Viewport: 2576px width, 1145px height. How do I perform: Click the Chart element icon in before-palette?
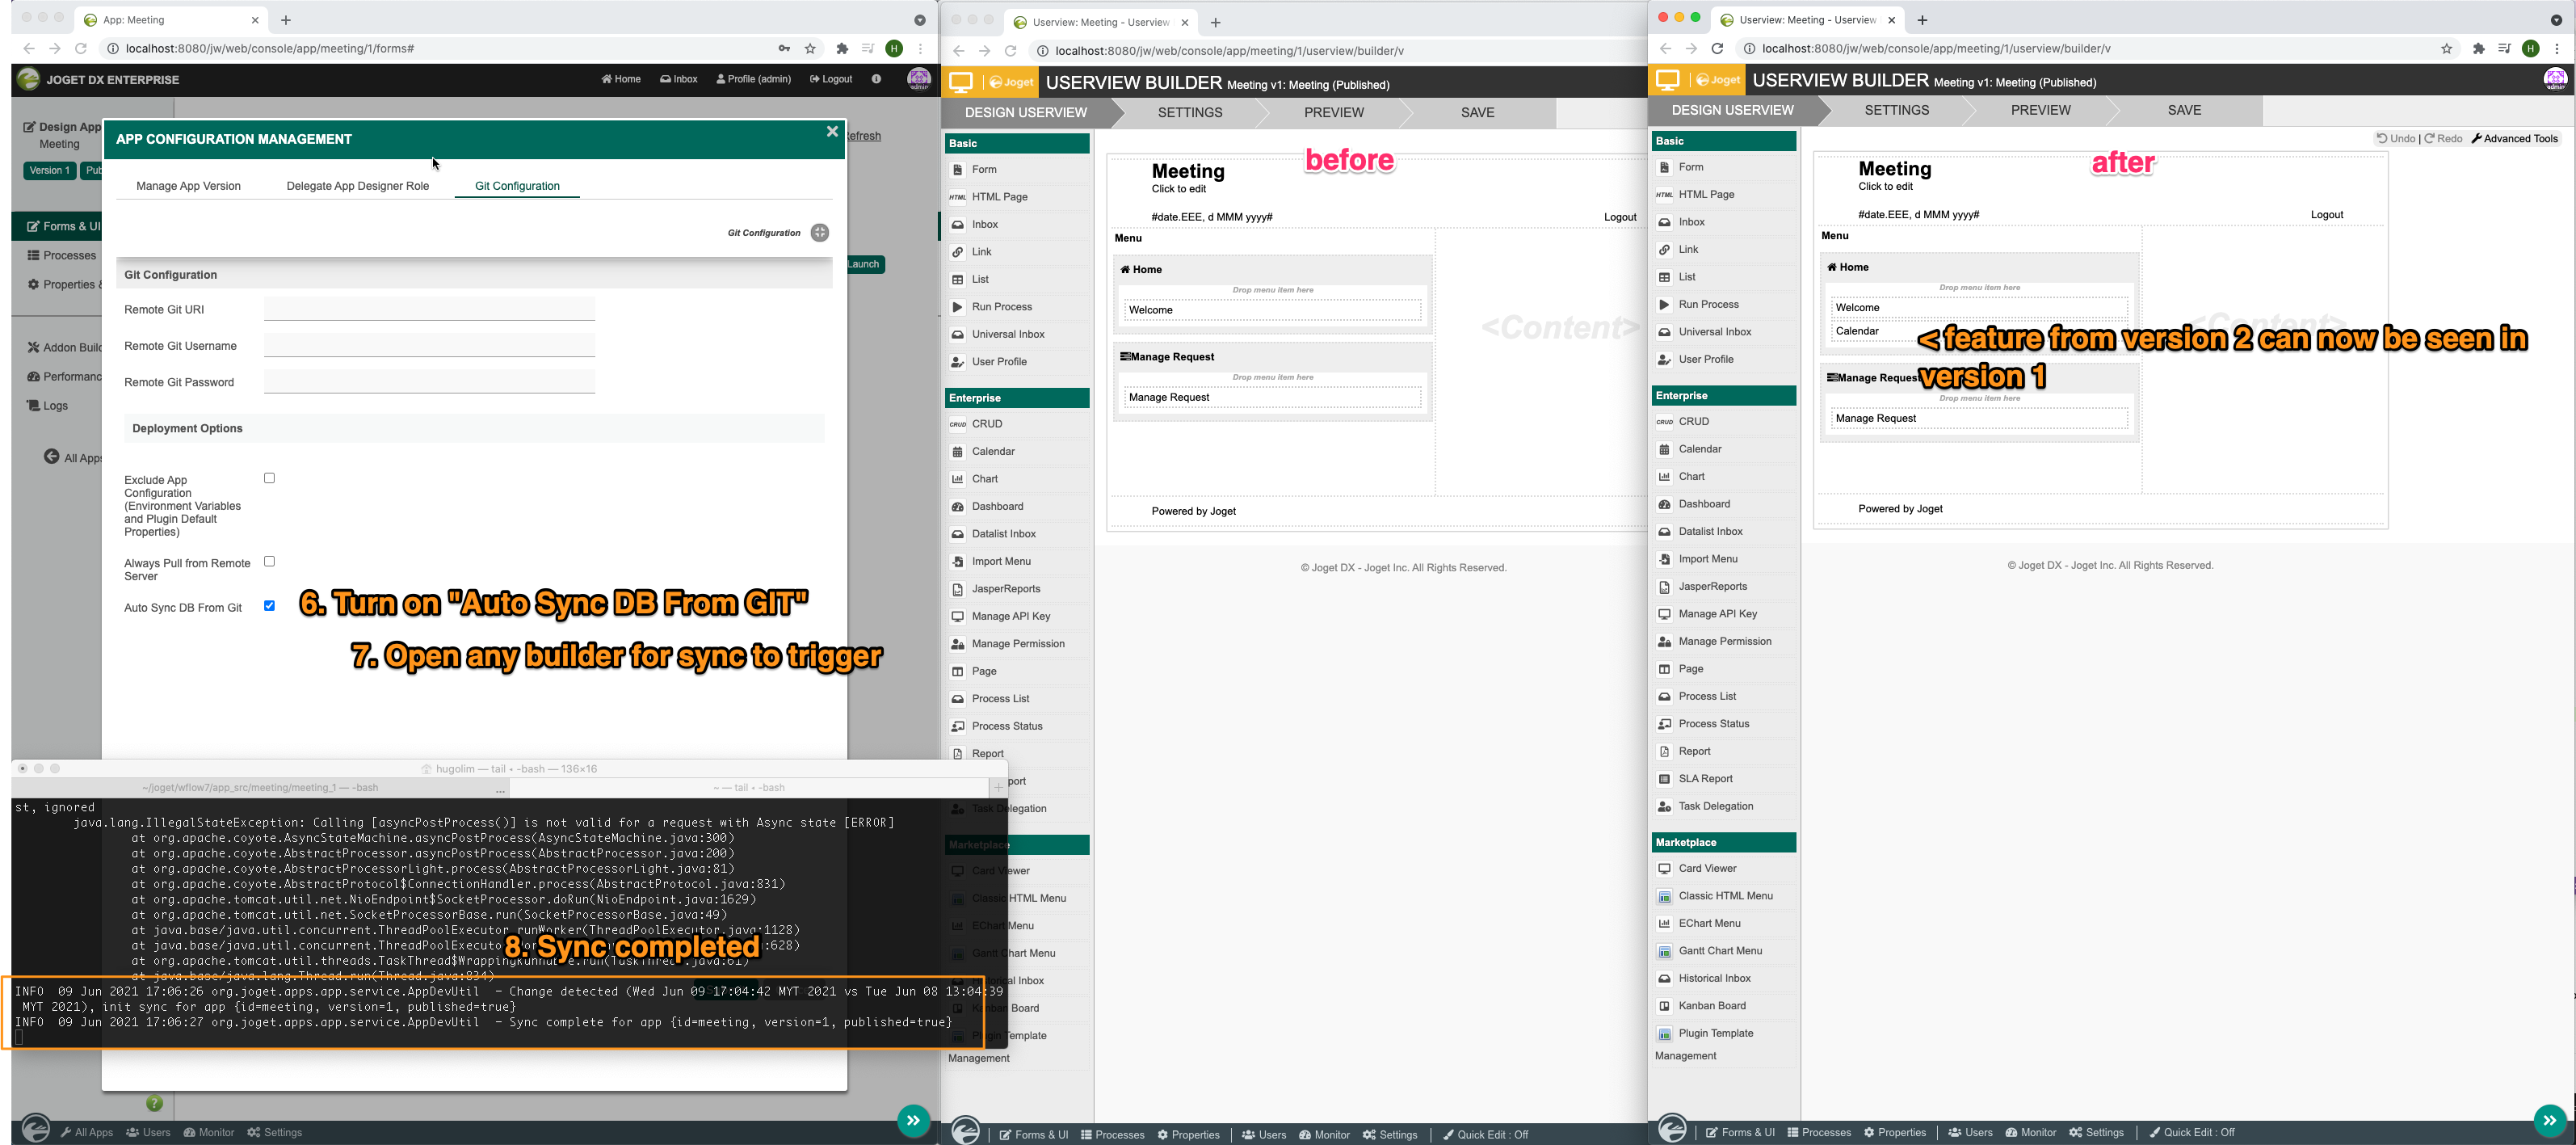coord(957,479)
